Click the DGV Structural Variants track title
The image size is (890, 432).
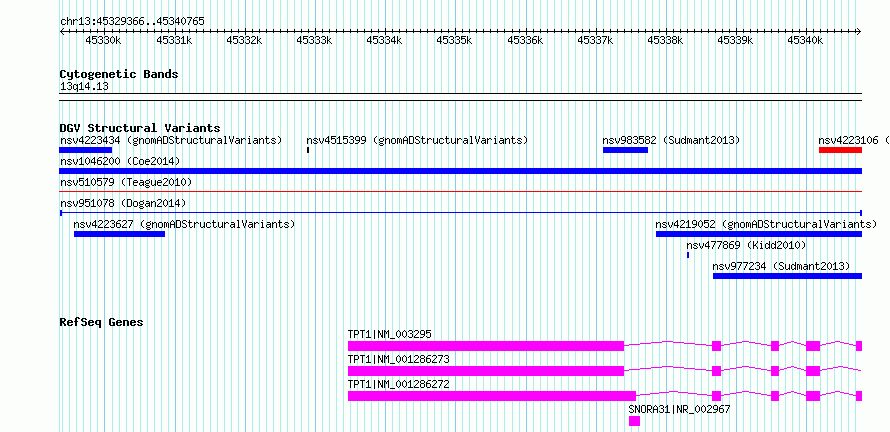click(140, 128)
